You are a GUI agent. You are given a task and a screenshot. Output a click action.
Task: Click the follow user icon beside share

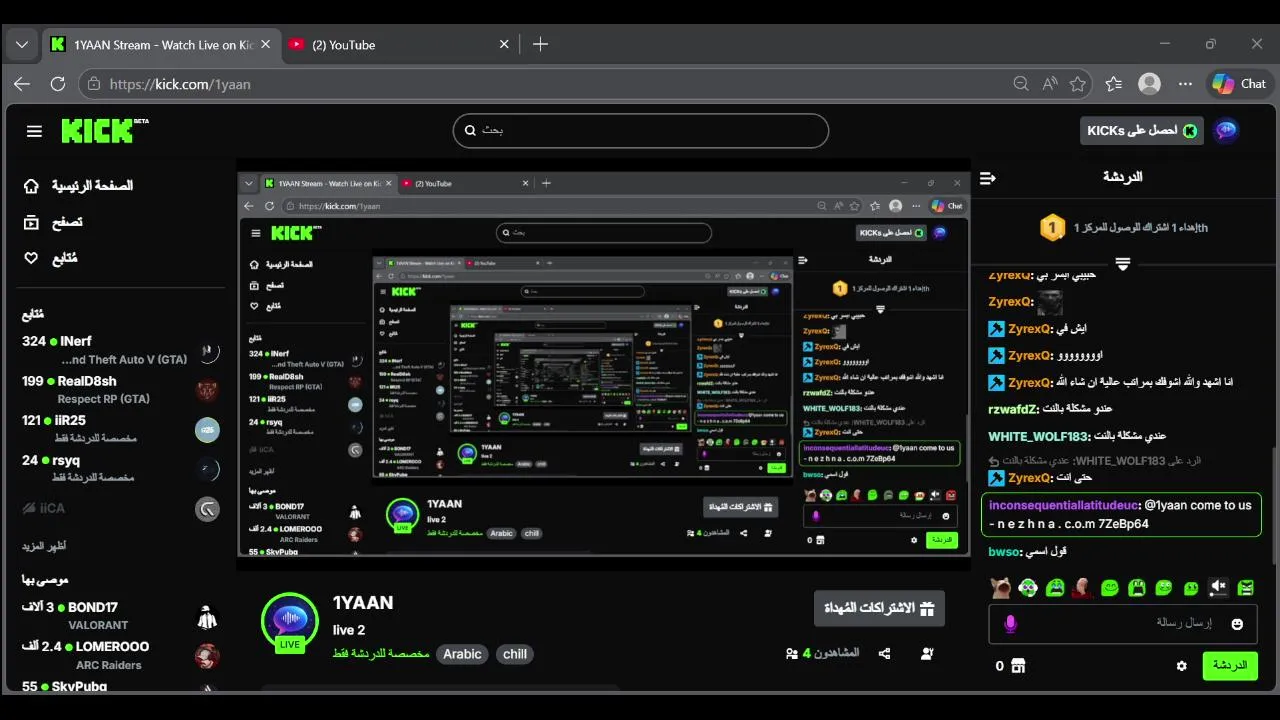[927, 654]
